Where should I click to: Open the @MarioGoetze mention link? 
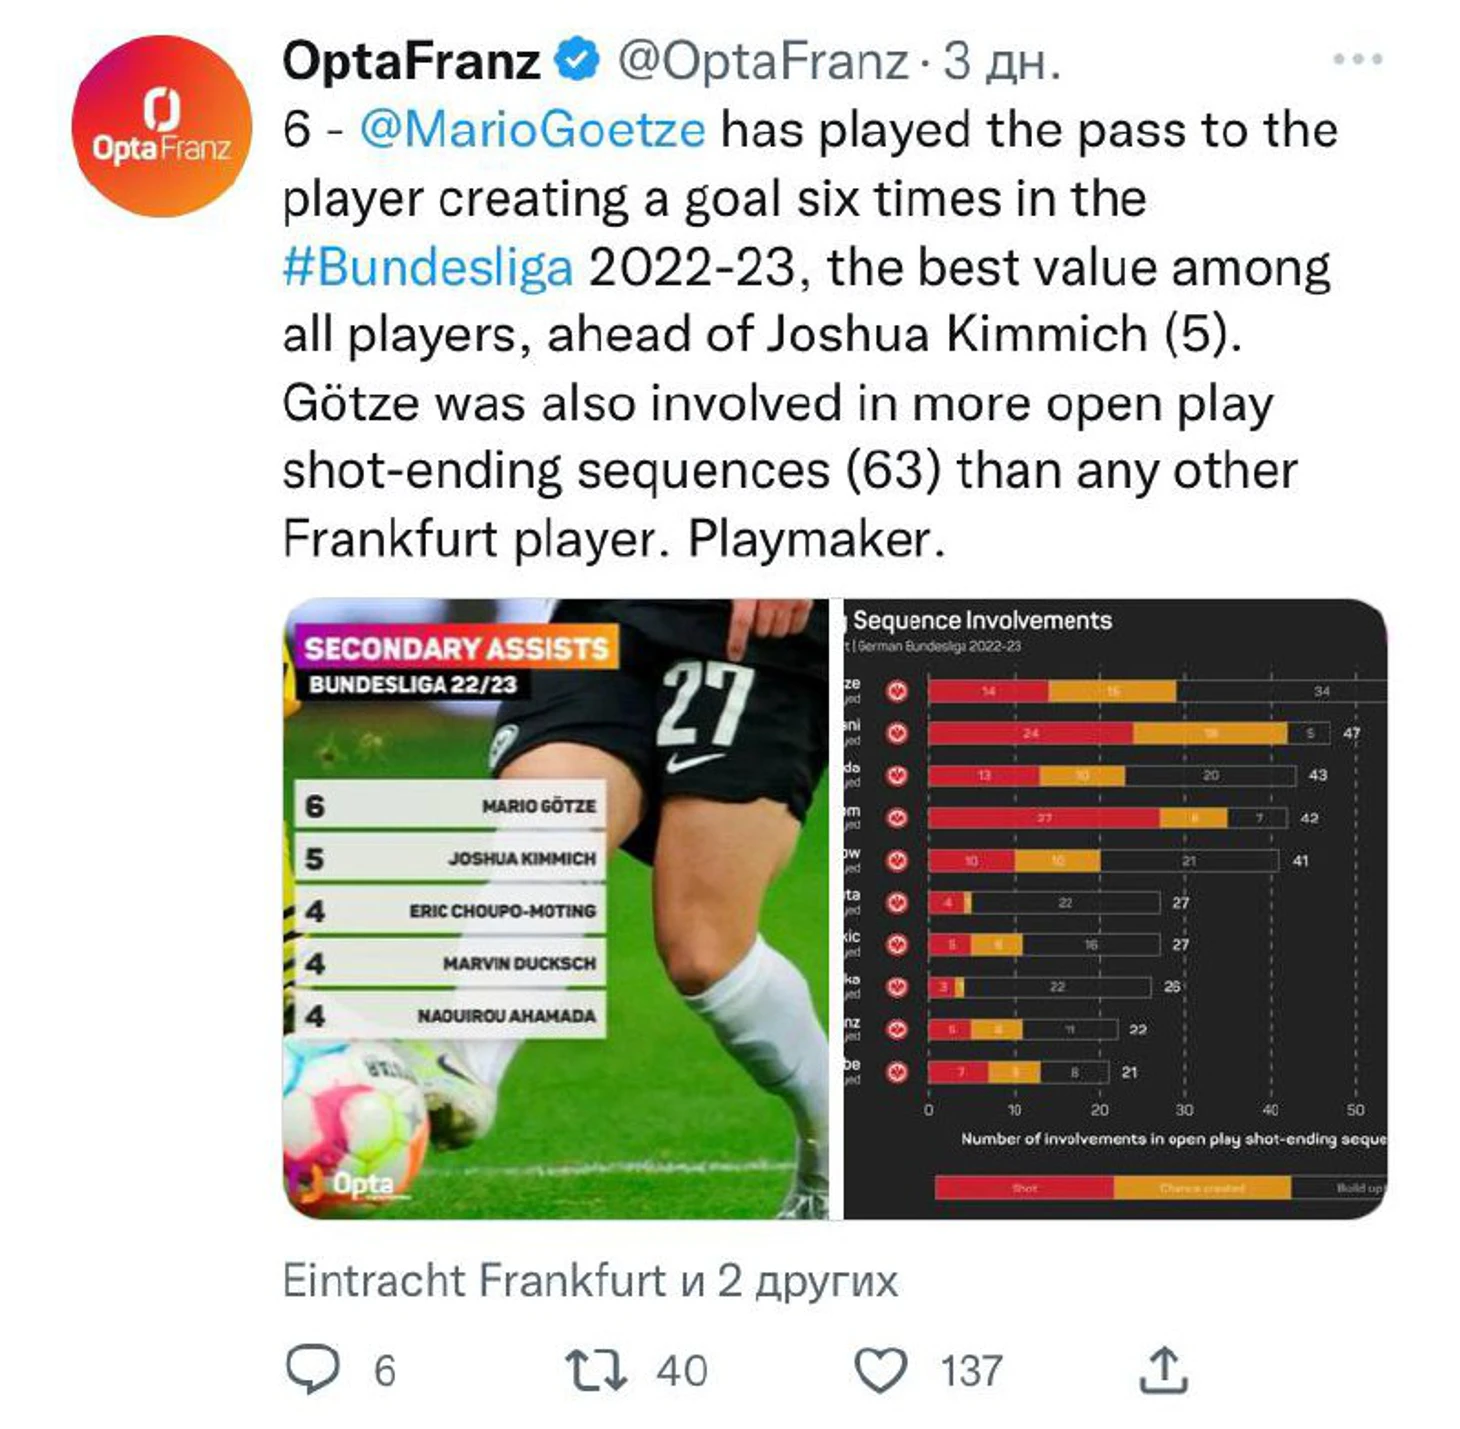pos(532,130)
